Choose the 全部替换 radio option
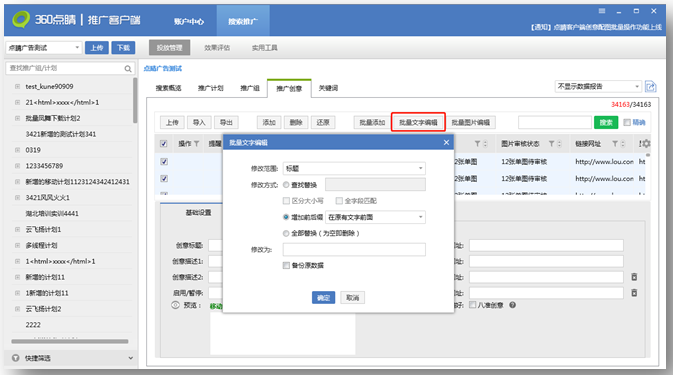Viewport: 673px width, 375px height. click(286, 233)
